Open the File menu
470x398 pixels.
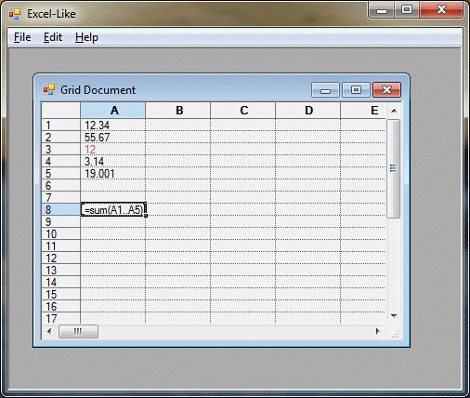[x=22, y=37]
